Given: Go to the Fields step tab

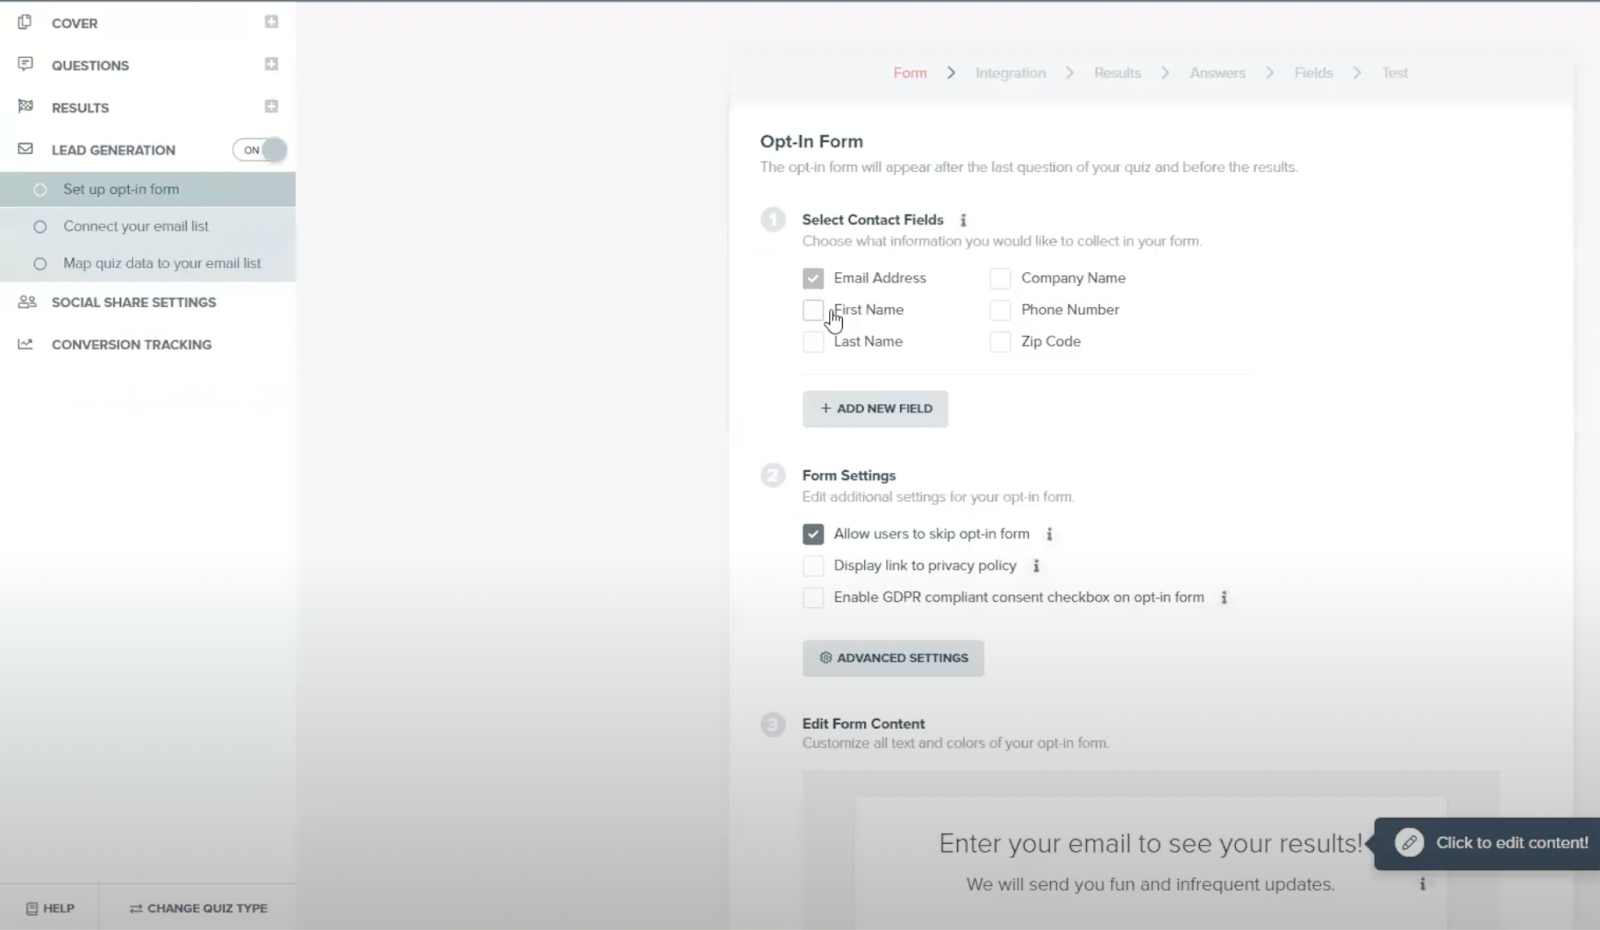Looking at the screenshot, I should (x=1313, y=73).
